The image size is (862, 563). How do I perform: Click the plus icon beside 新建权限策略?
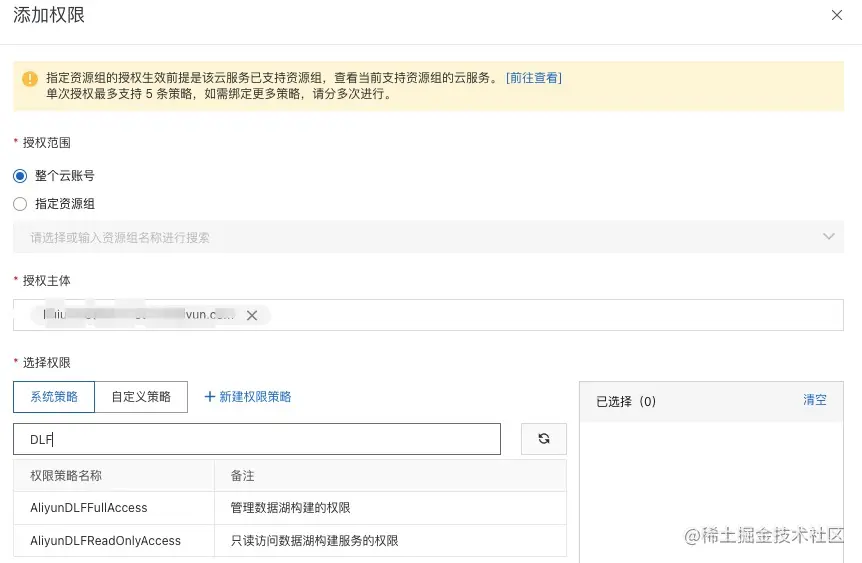209,396
